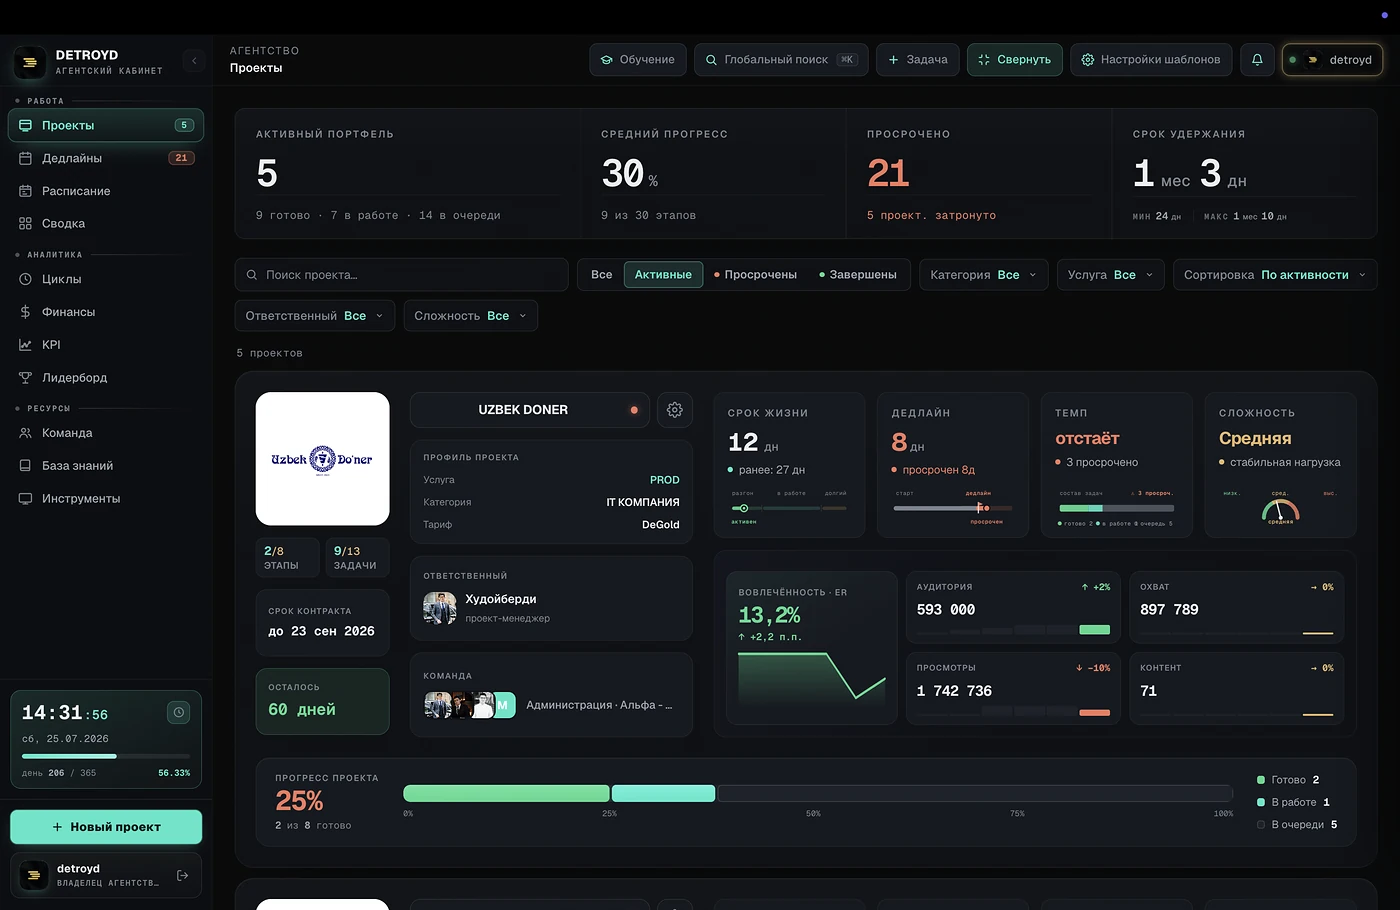The width and height of the screenshot is (1400, 910).
Task: Open notifications bell icon
Action: pyautogui.click(x=1257, y=60)
